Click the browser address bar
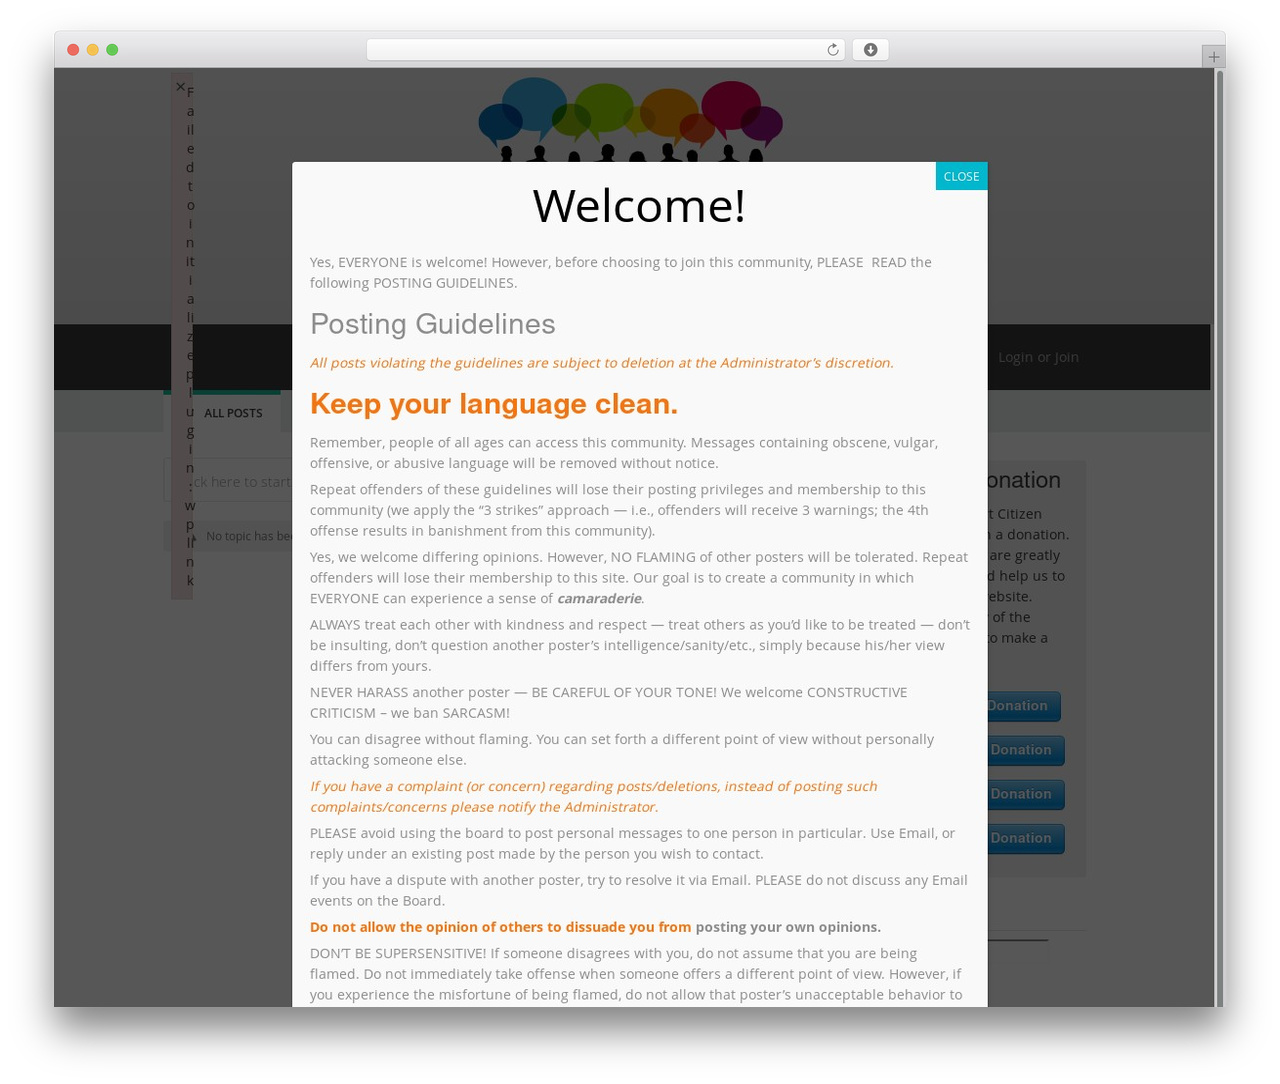The width and height of the screenshot is (1280, 1084). point(605,50)
